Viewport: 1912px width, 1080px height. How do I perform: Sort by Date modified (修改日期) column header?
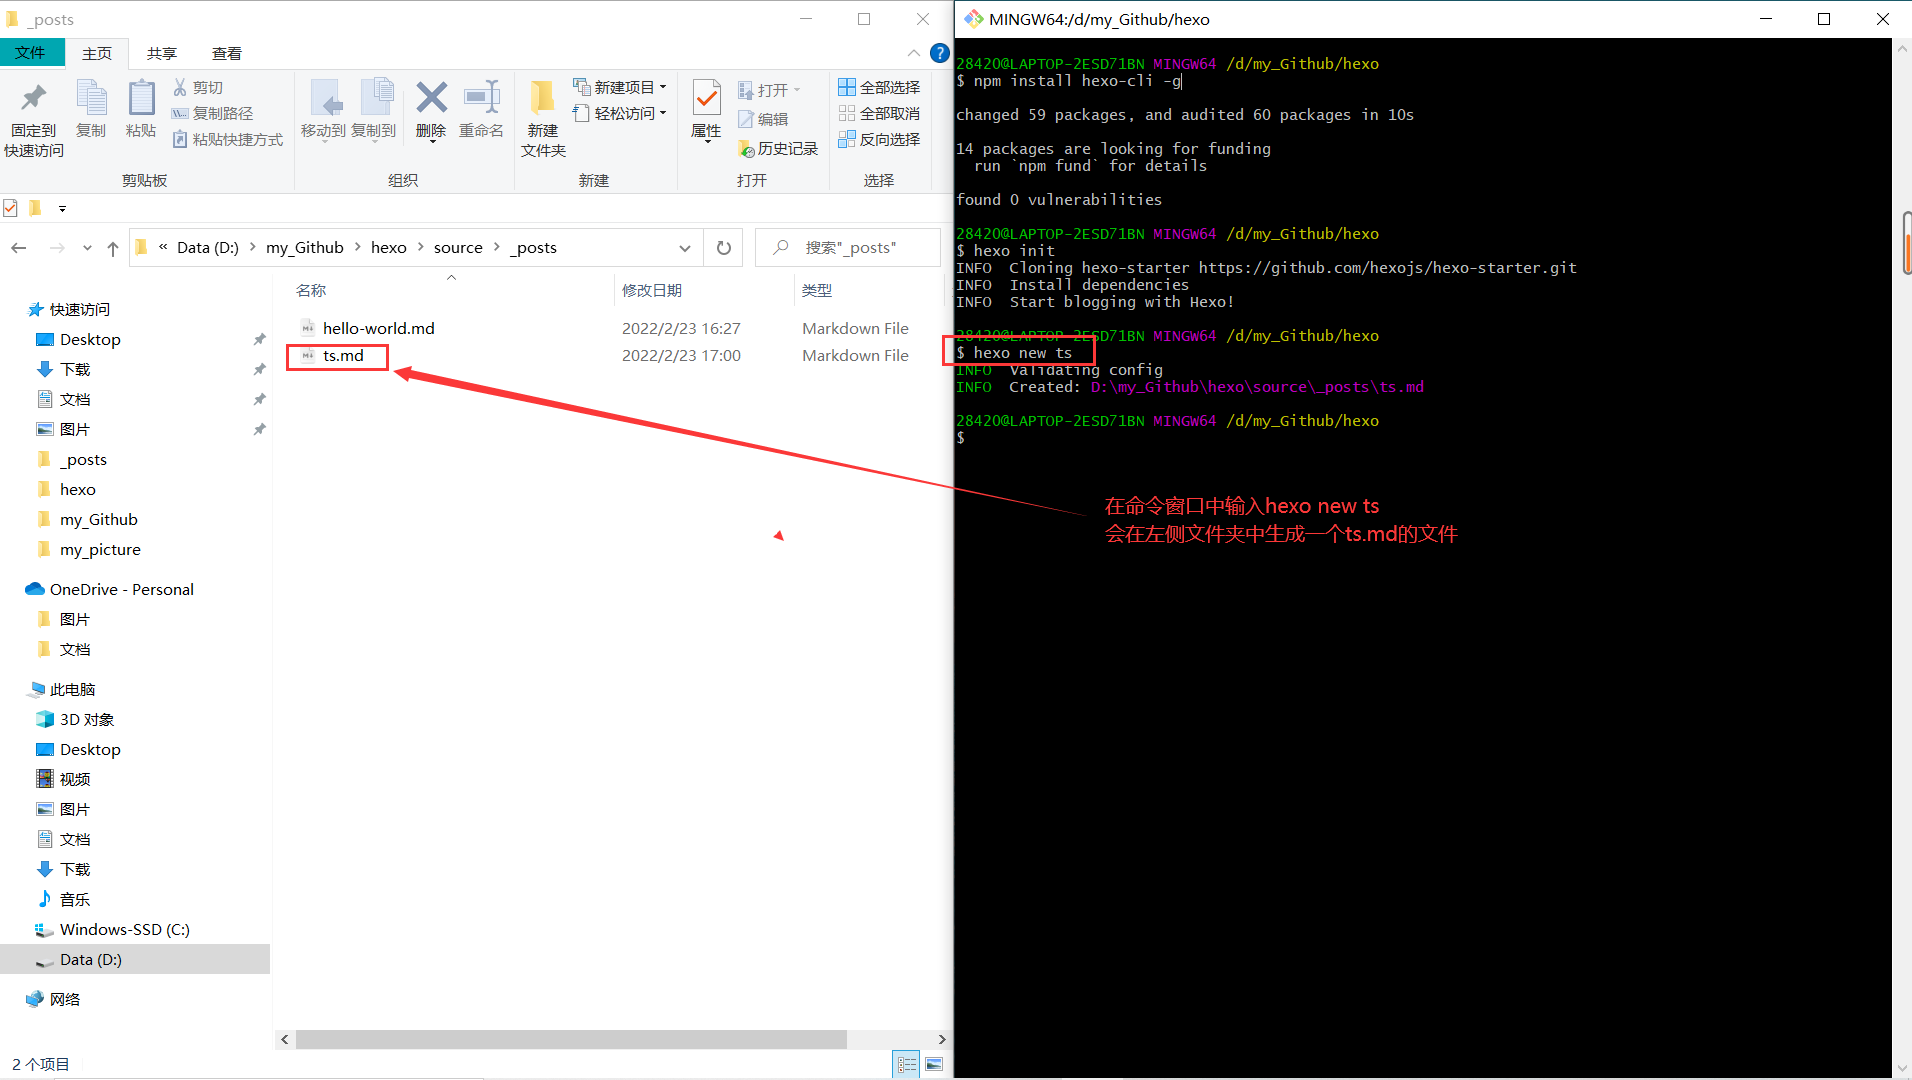click(652, 290)
